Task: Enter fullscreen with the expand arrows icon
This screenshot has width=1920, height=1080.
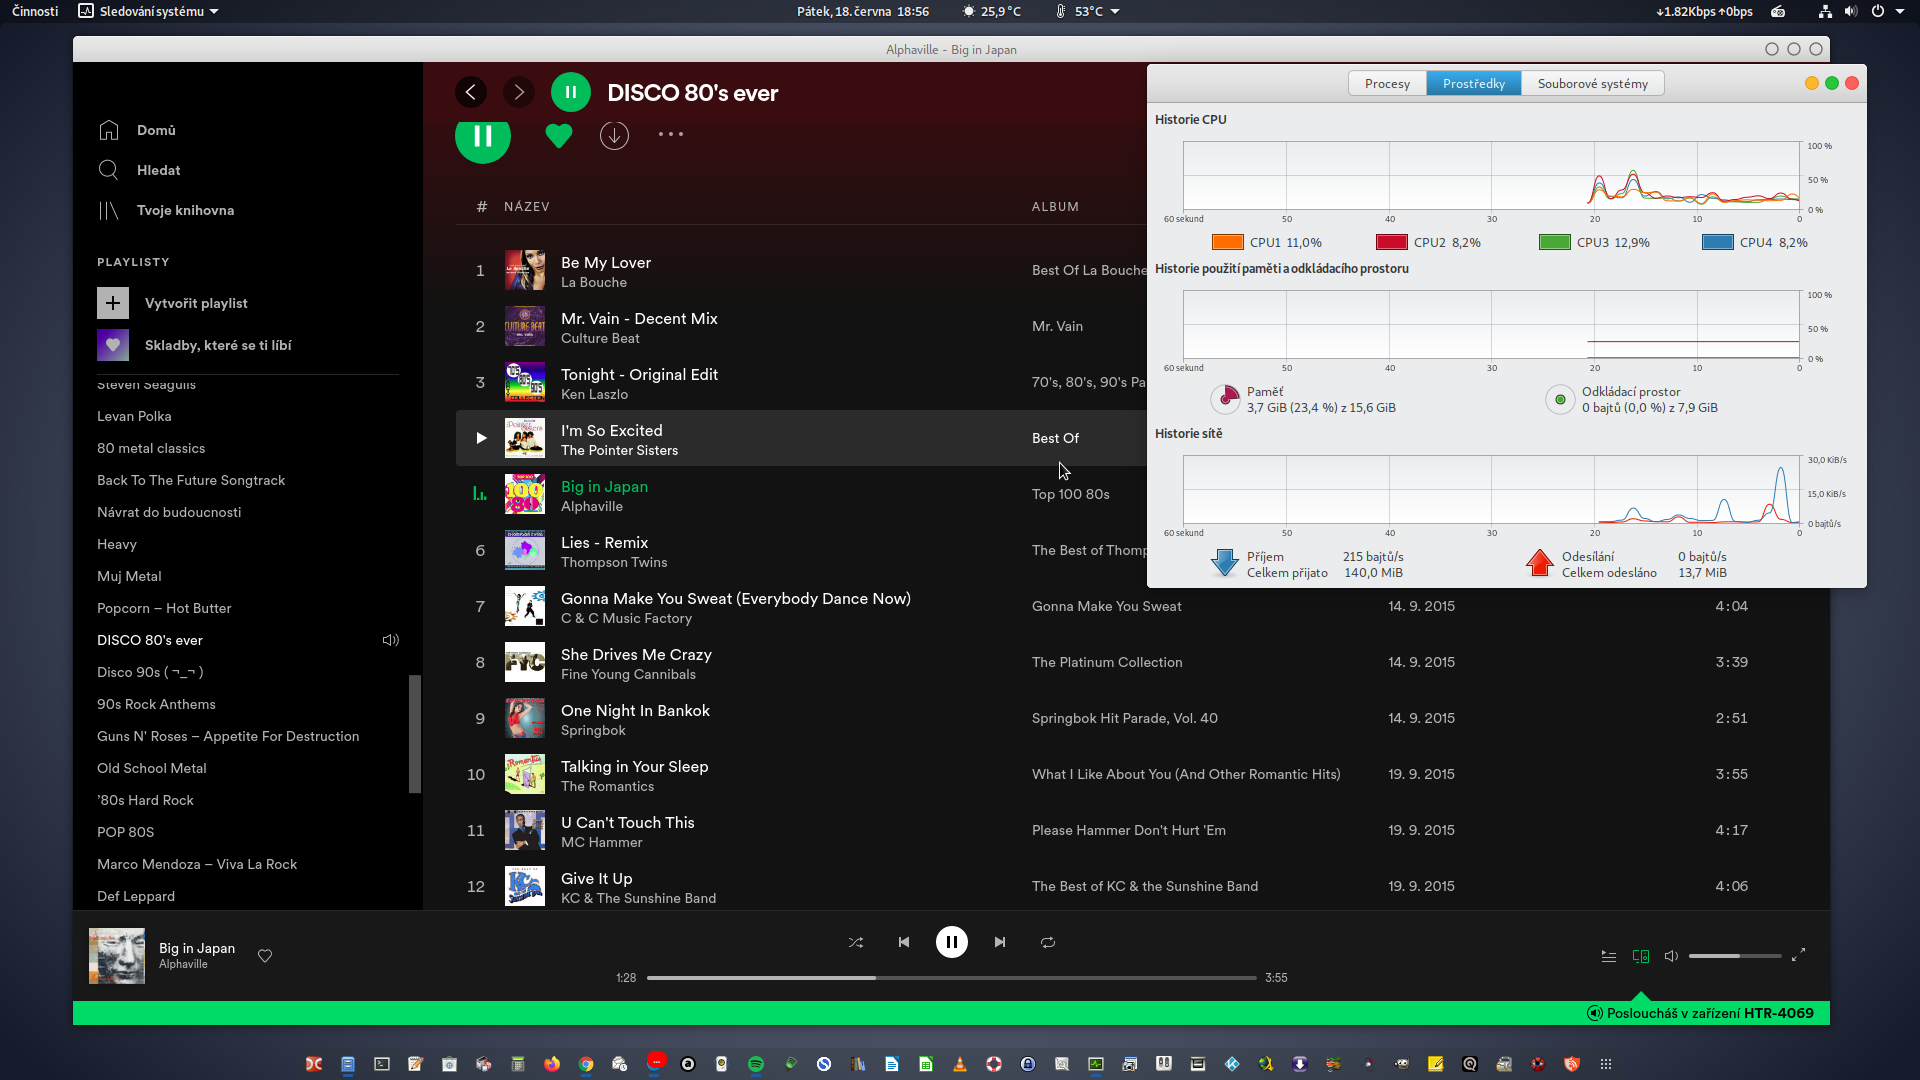Action: (x=1798, y=955)
